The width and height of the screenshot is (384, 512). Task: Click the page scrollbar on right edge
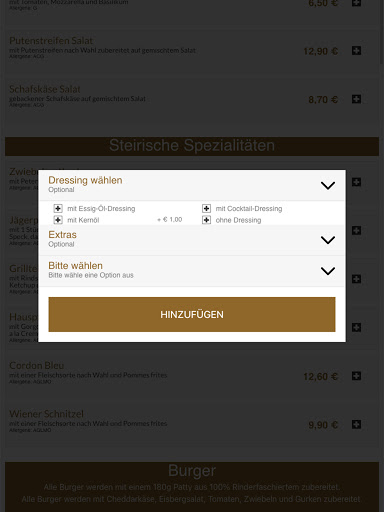pyautogui.click(x=382, y=33)
